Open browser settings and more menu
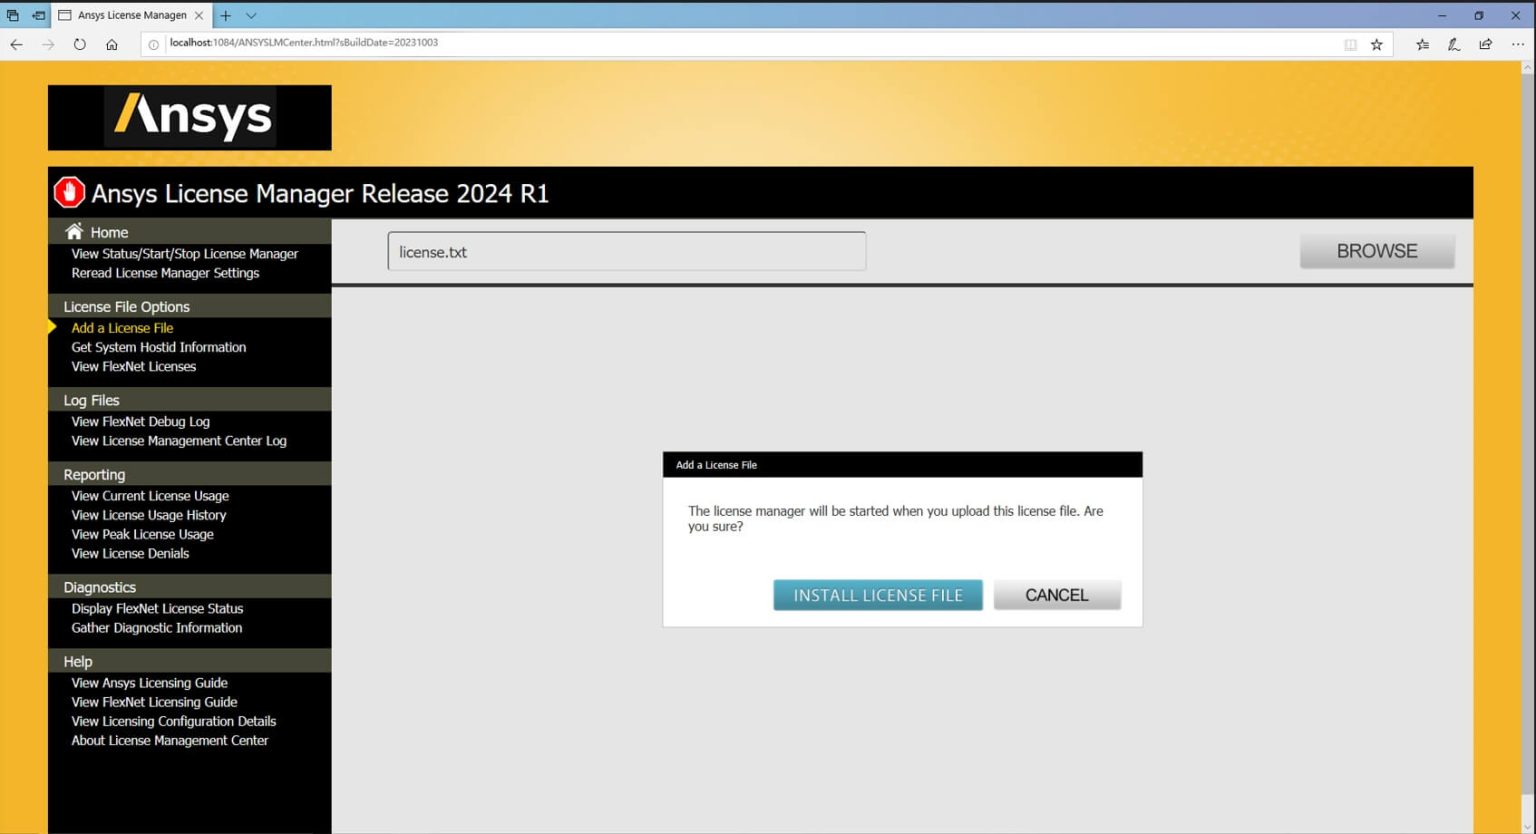1536x834 pixels. click(1518, 44)
